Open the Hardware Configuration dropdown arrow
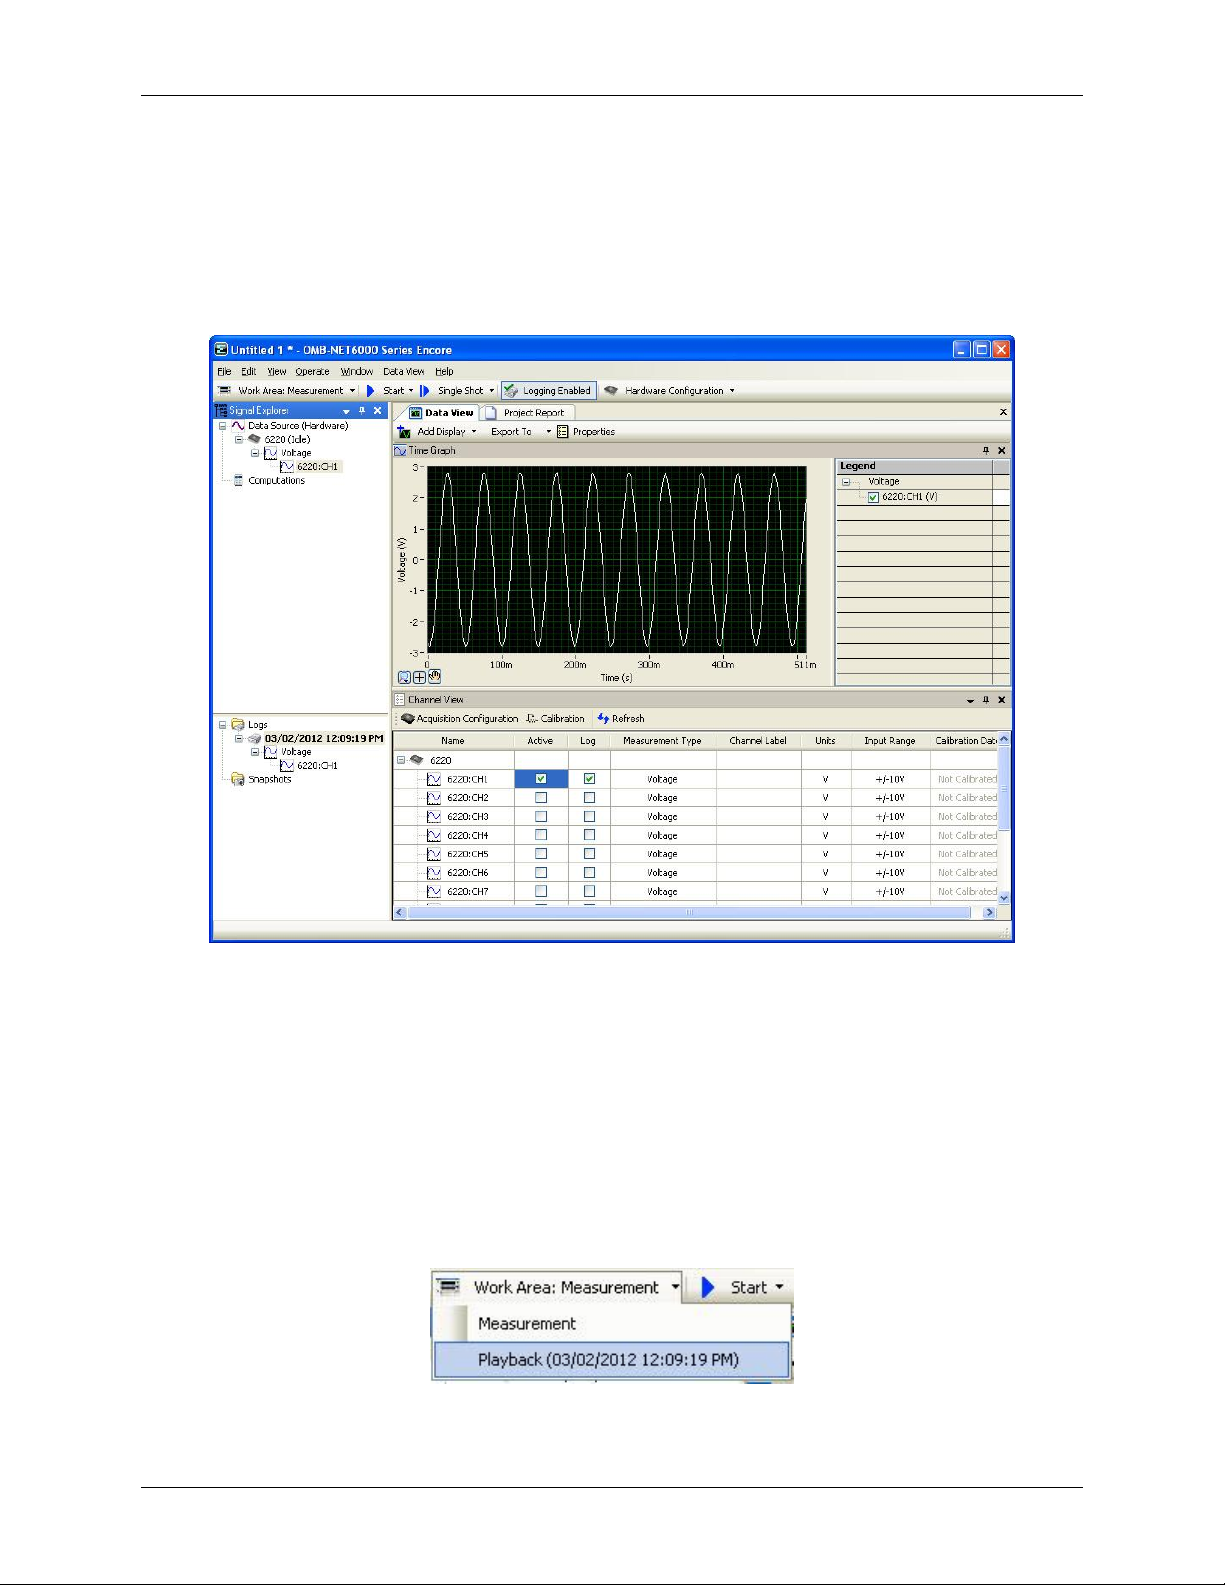 click(732, 390)
